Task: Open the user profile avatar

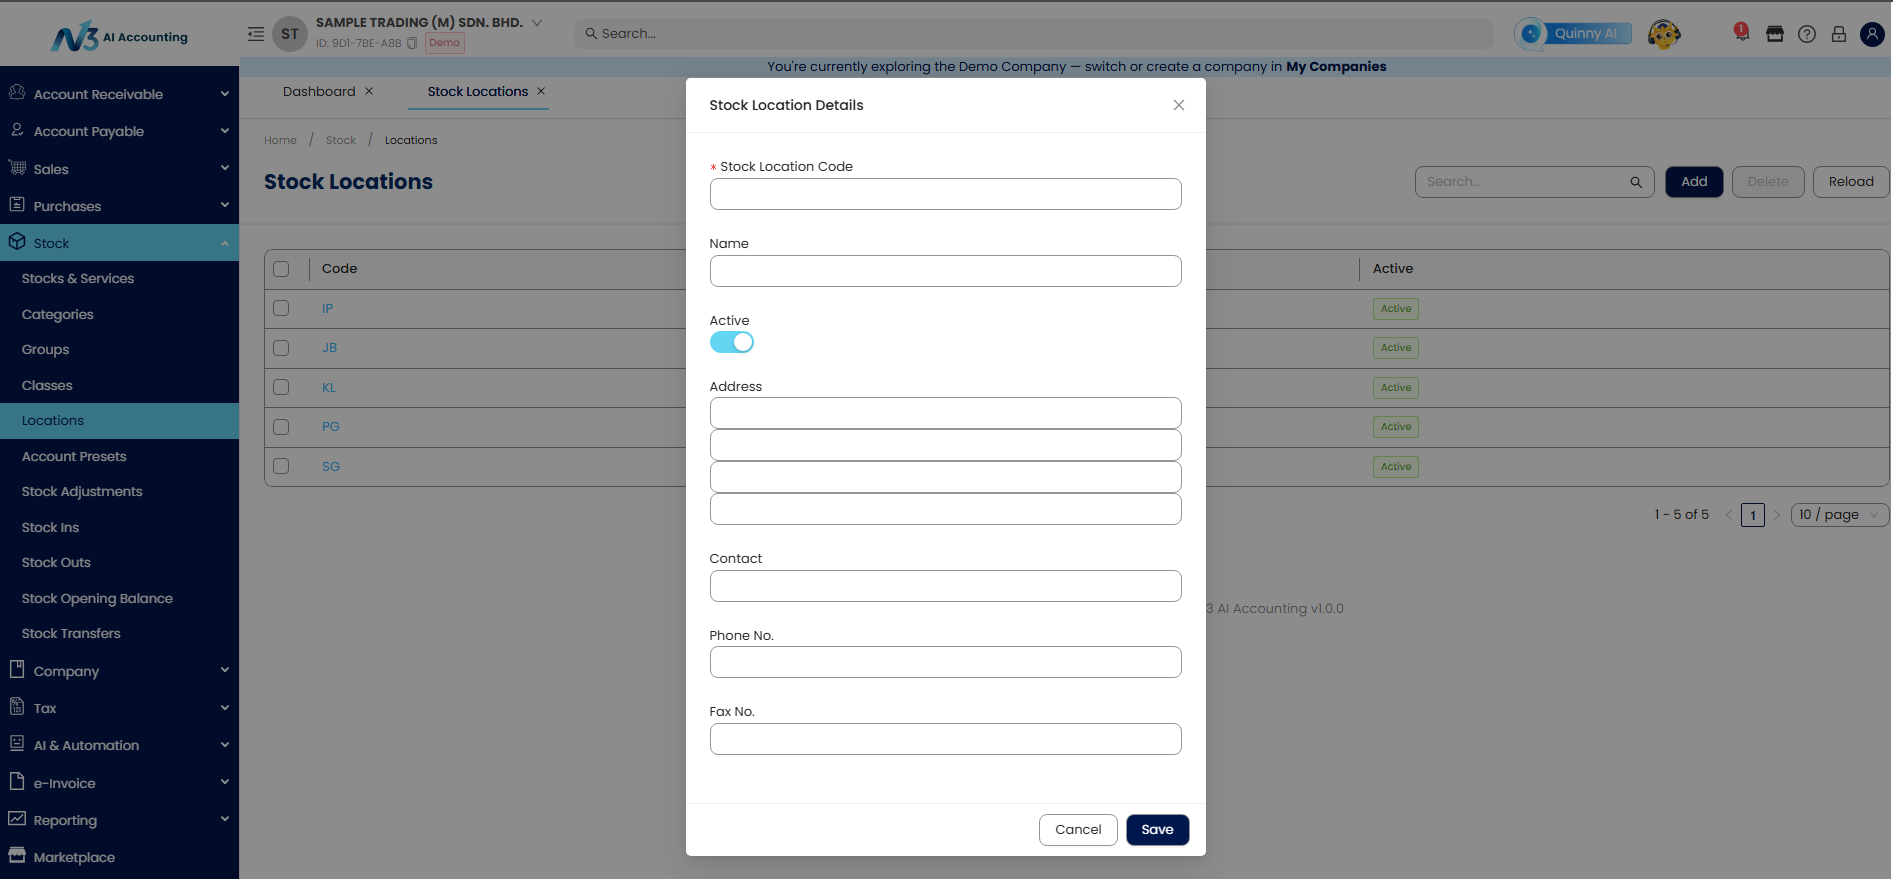Action: (1872, 34)
